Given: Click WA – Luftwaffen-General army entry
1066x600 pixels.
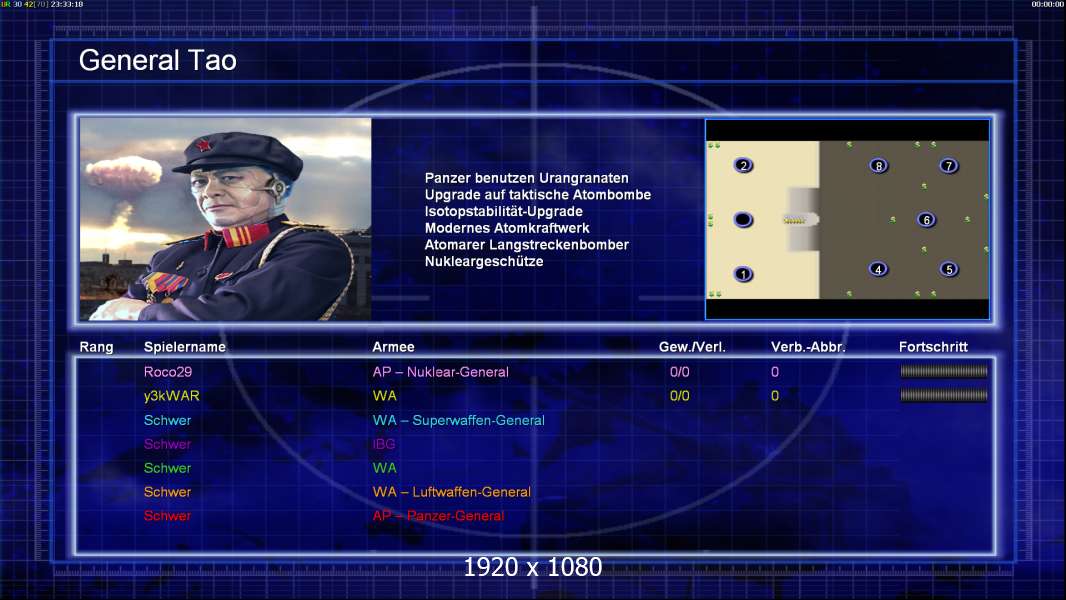Looking at the screenshot, I should [451, 491].
